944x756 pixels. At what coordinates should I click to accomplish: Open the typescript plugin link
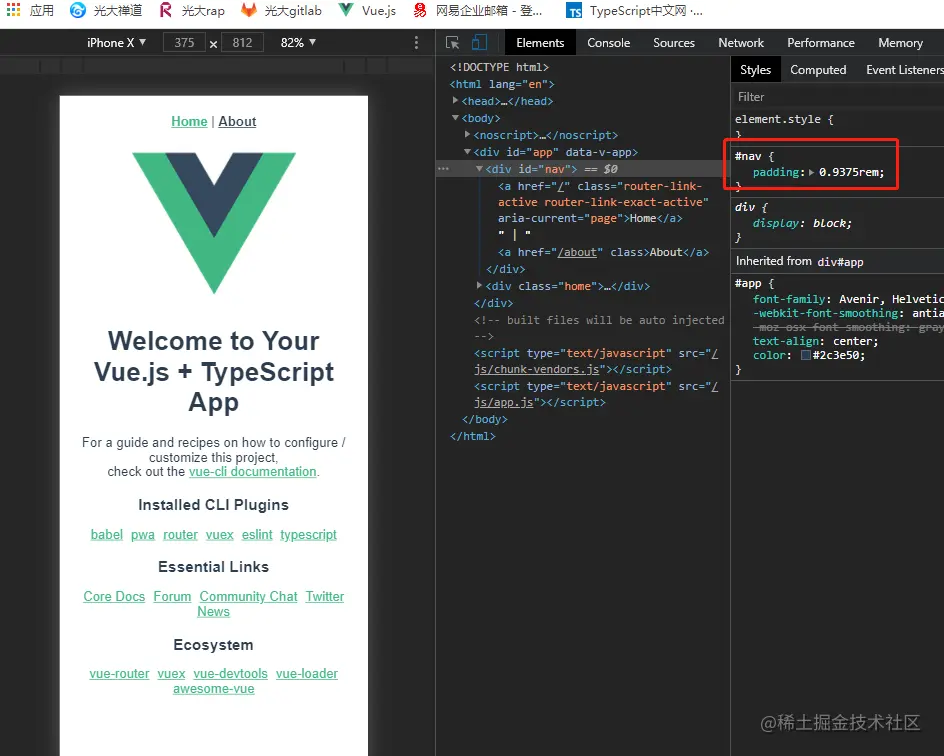tap(308, 534)
